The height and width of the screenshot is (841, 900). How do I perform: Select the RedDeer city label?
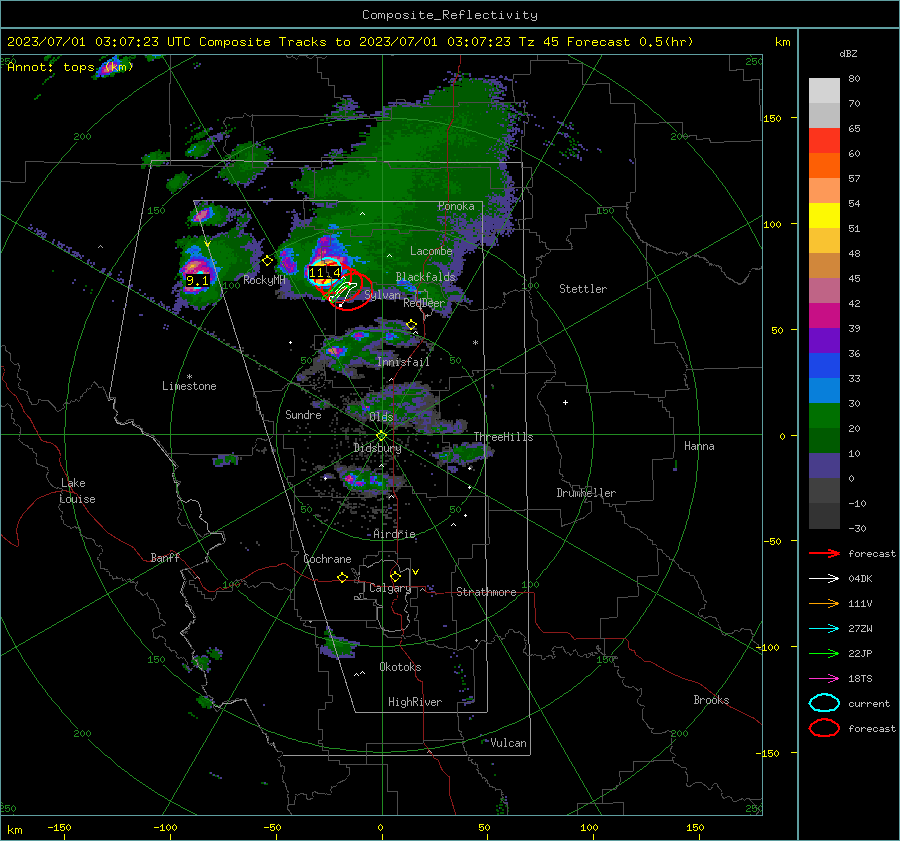[424, 303]
